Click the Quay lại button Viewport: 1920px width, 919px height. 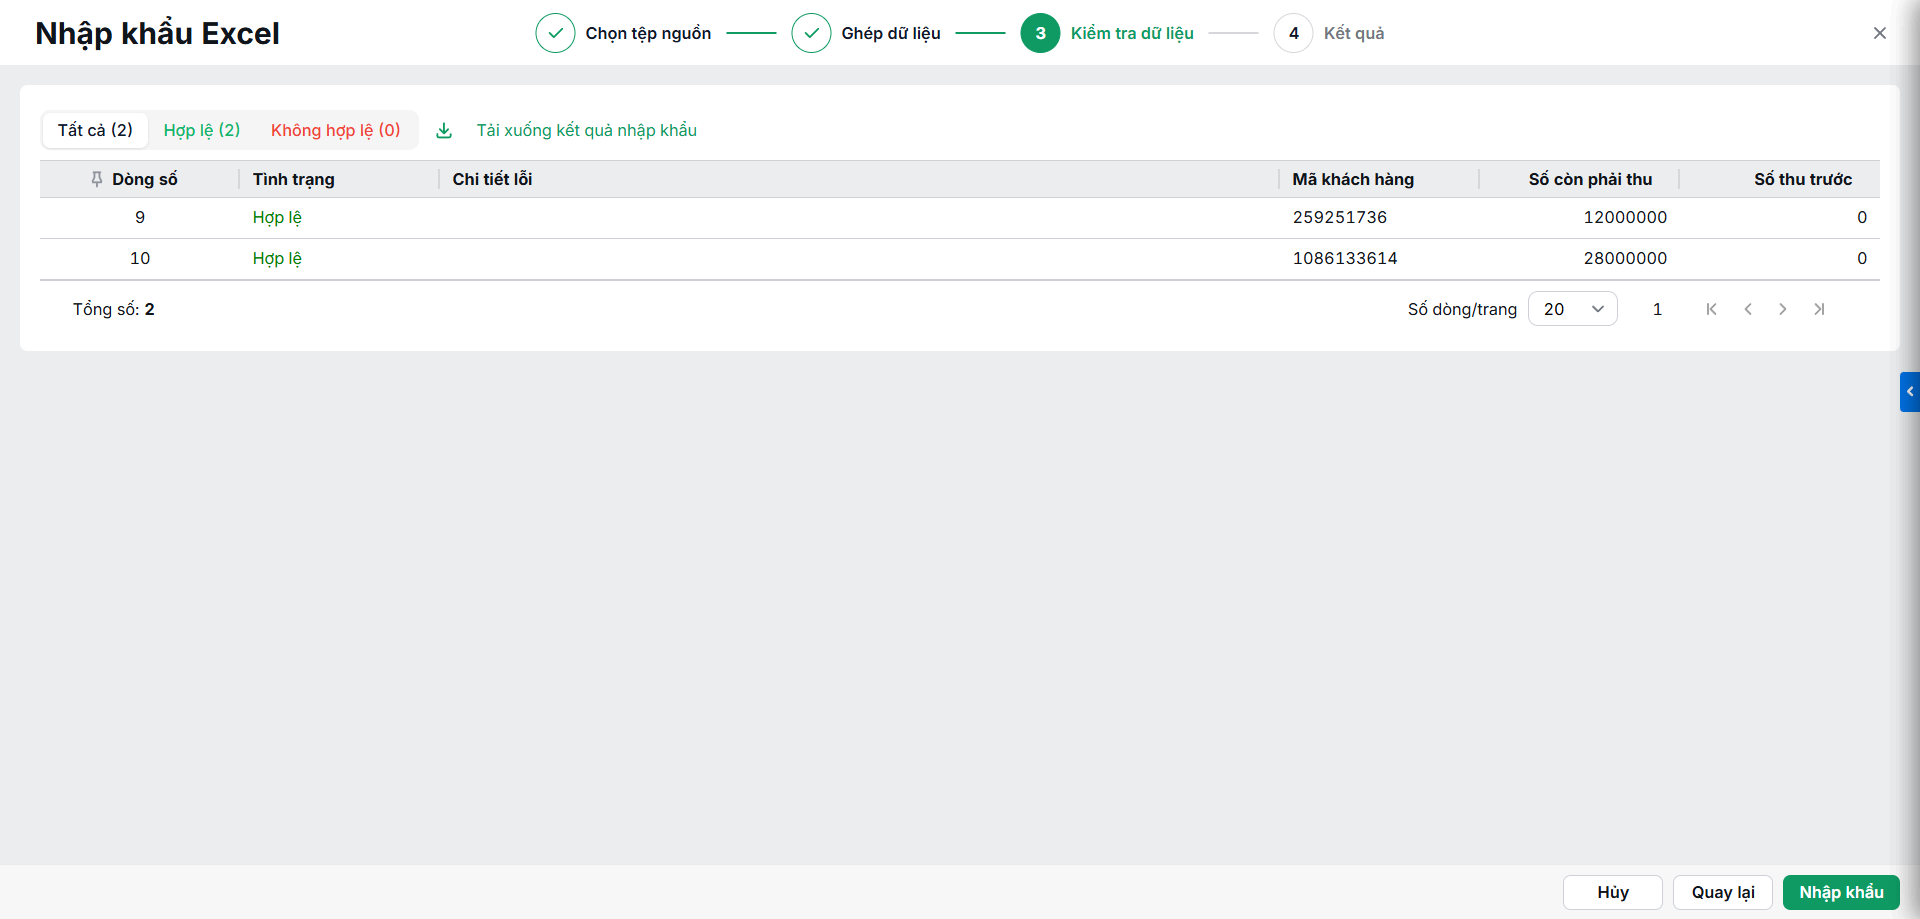pyautogui.click(x=1722, y=892)
